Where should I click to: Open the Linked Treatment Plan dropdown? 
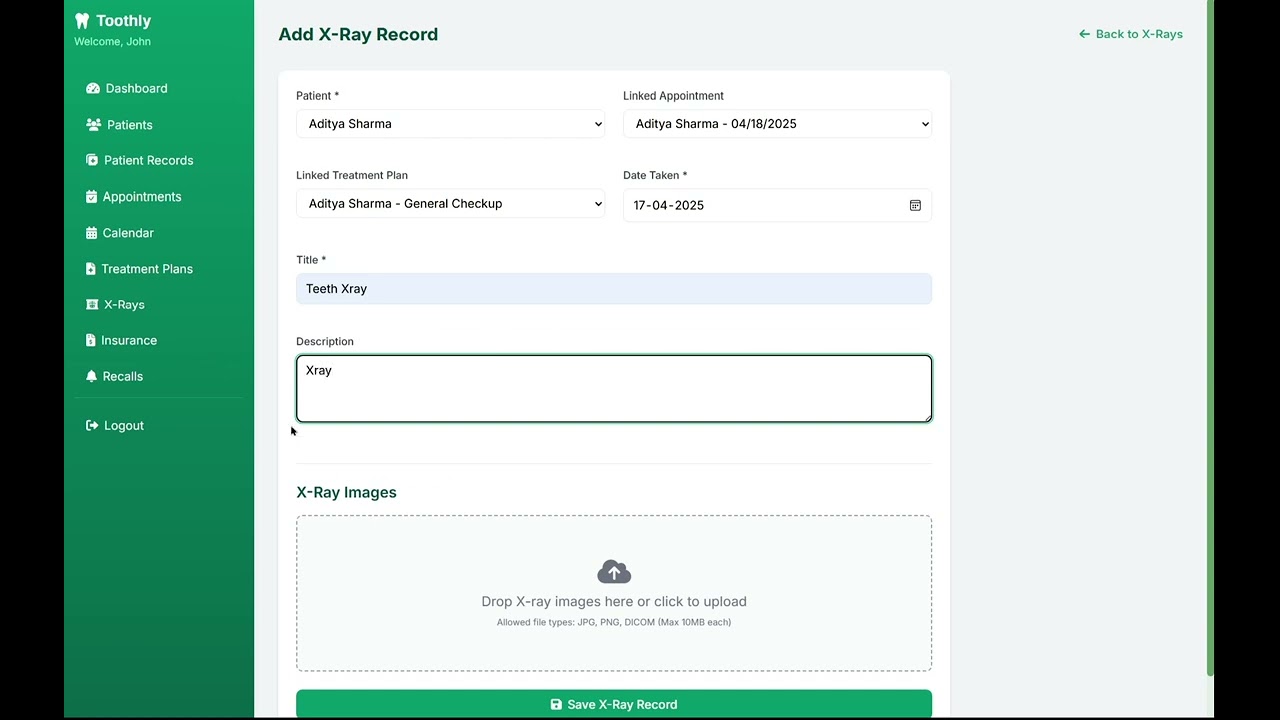[x=450, y=204]
